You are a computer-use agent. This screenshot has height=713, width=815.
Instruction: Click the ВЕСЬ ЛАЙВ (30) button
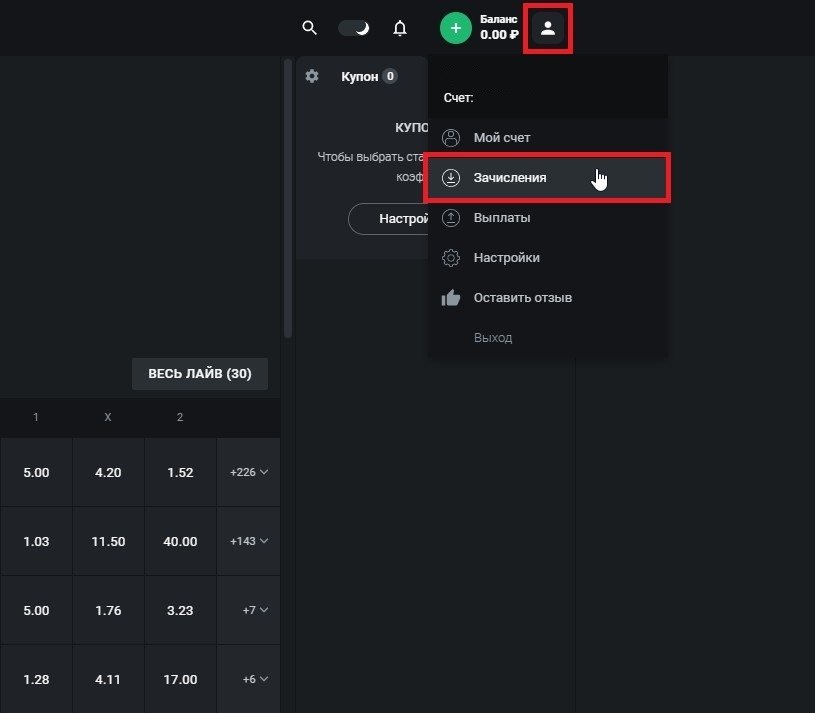pyautogui.click(x=200, y=374)
